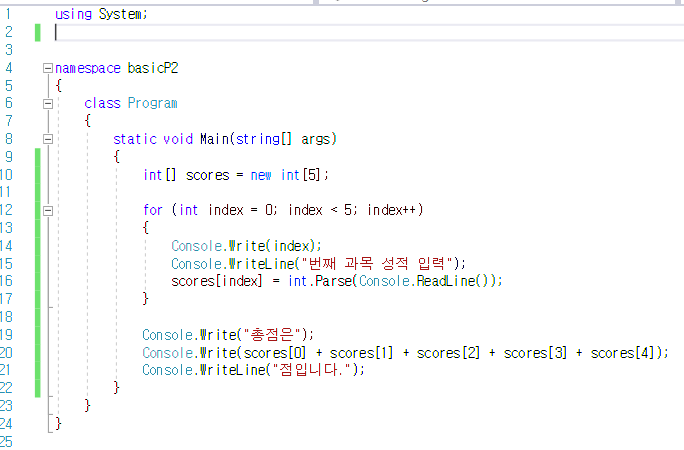Click the 'using System;' statement

101,14
